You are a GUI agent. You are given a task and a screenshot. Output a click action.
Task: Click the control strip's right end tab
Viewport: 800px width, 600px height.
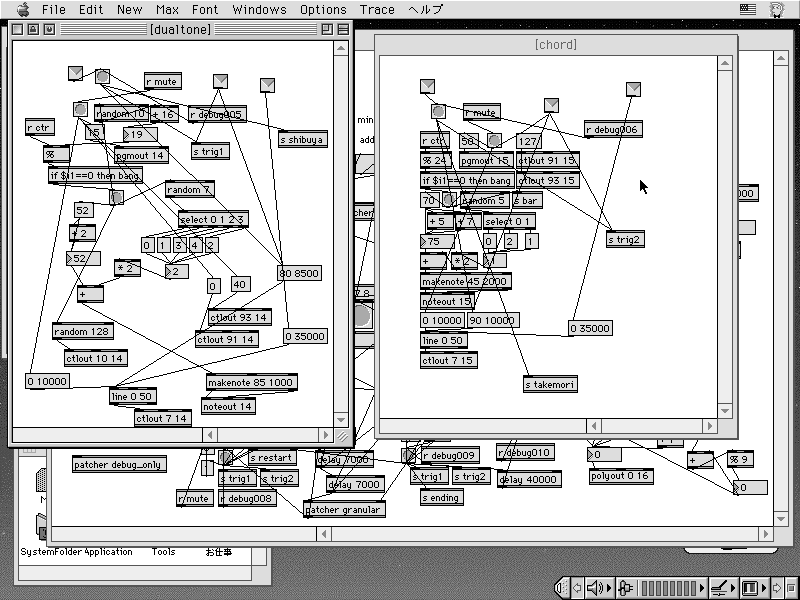(x=791, y=588)
